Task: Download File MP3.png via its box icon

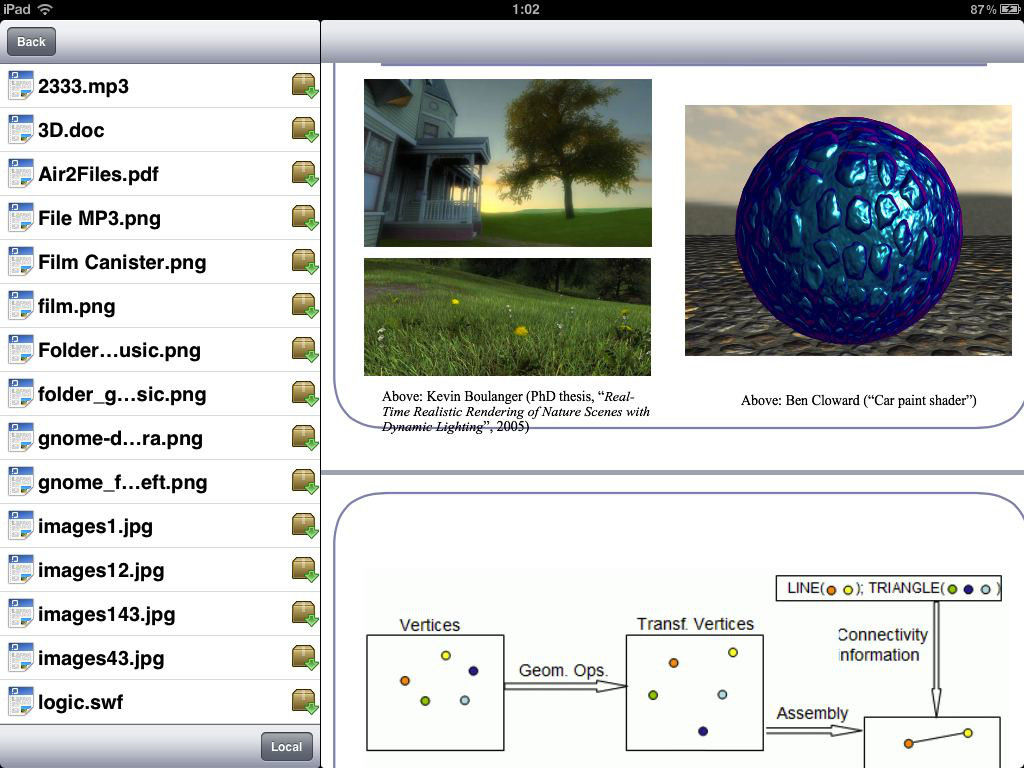Action: (304, 217)
